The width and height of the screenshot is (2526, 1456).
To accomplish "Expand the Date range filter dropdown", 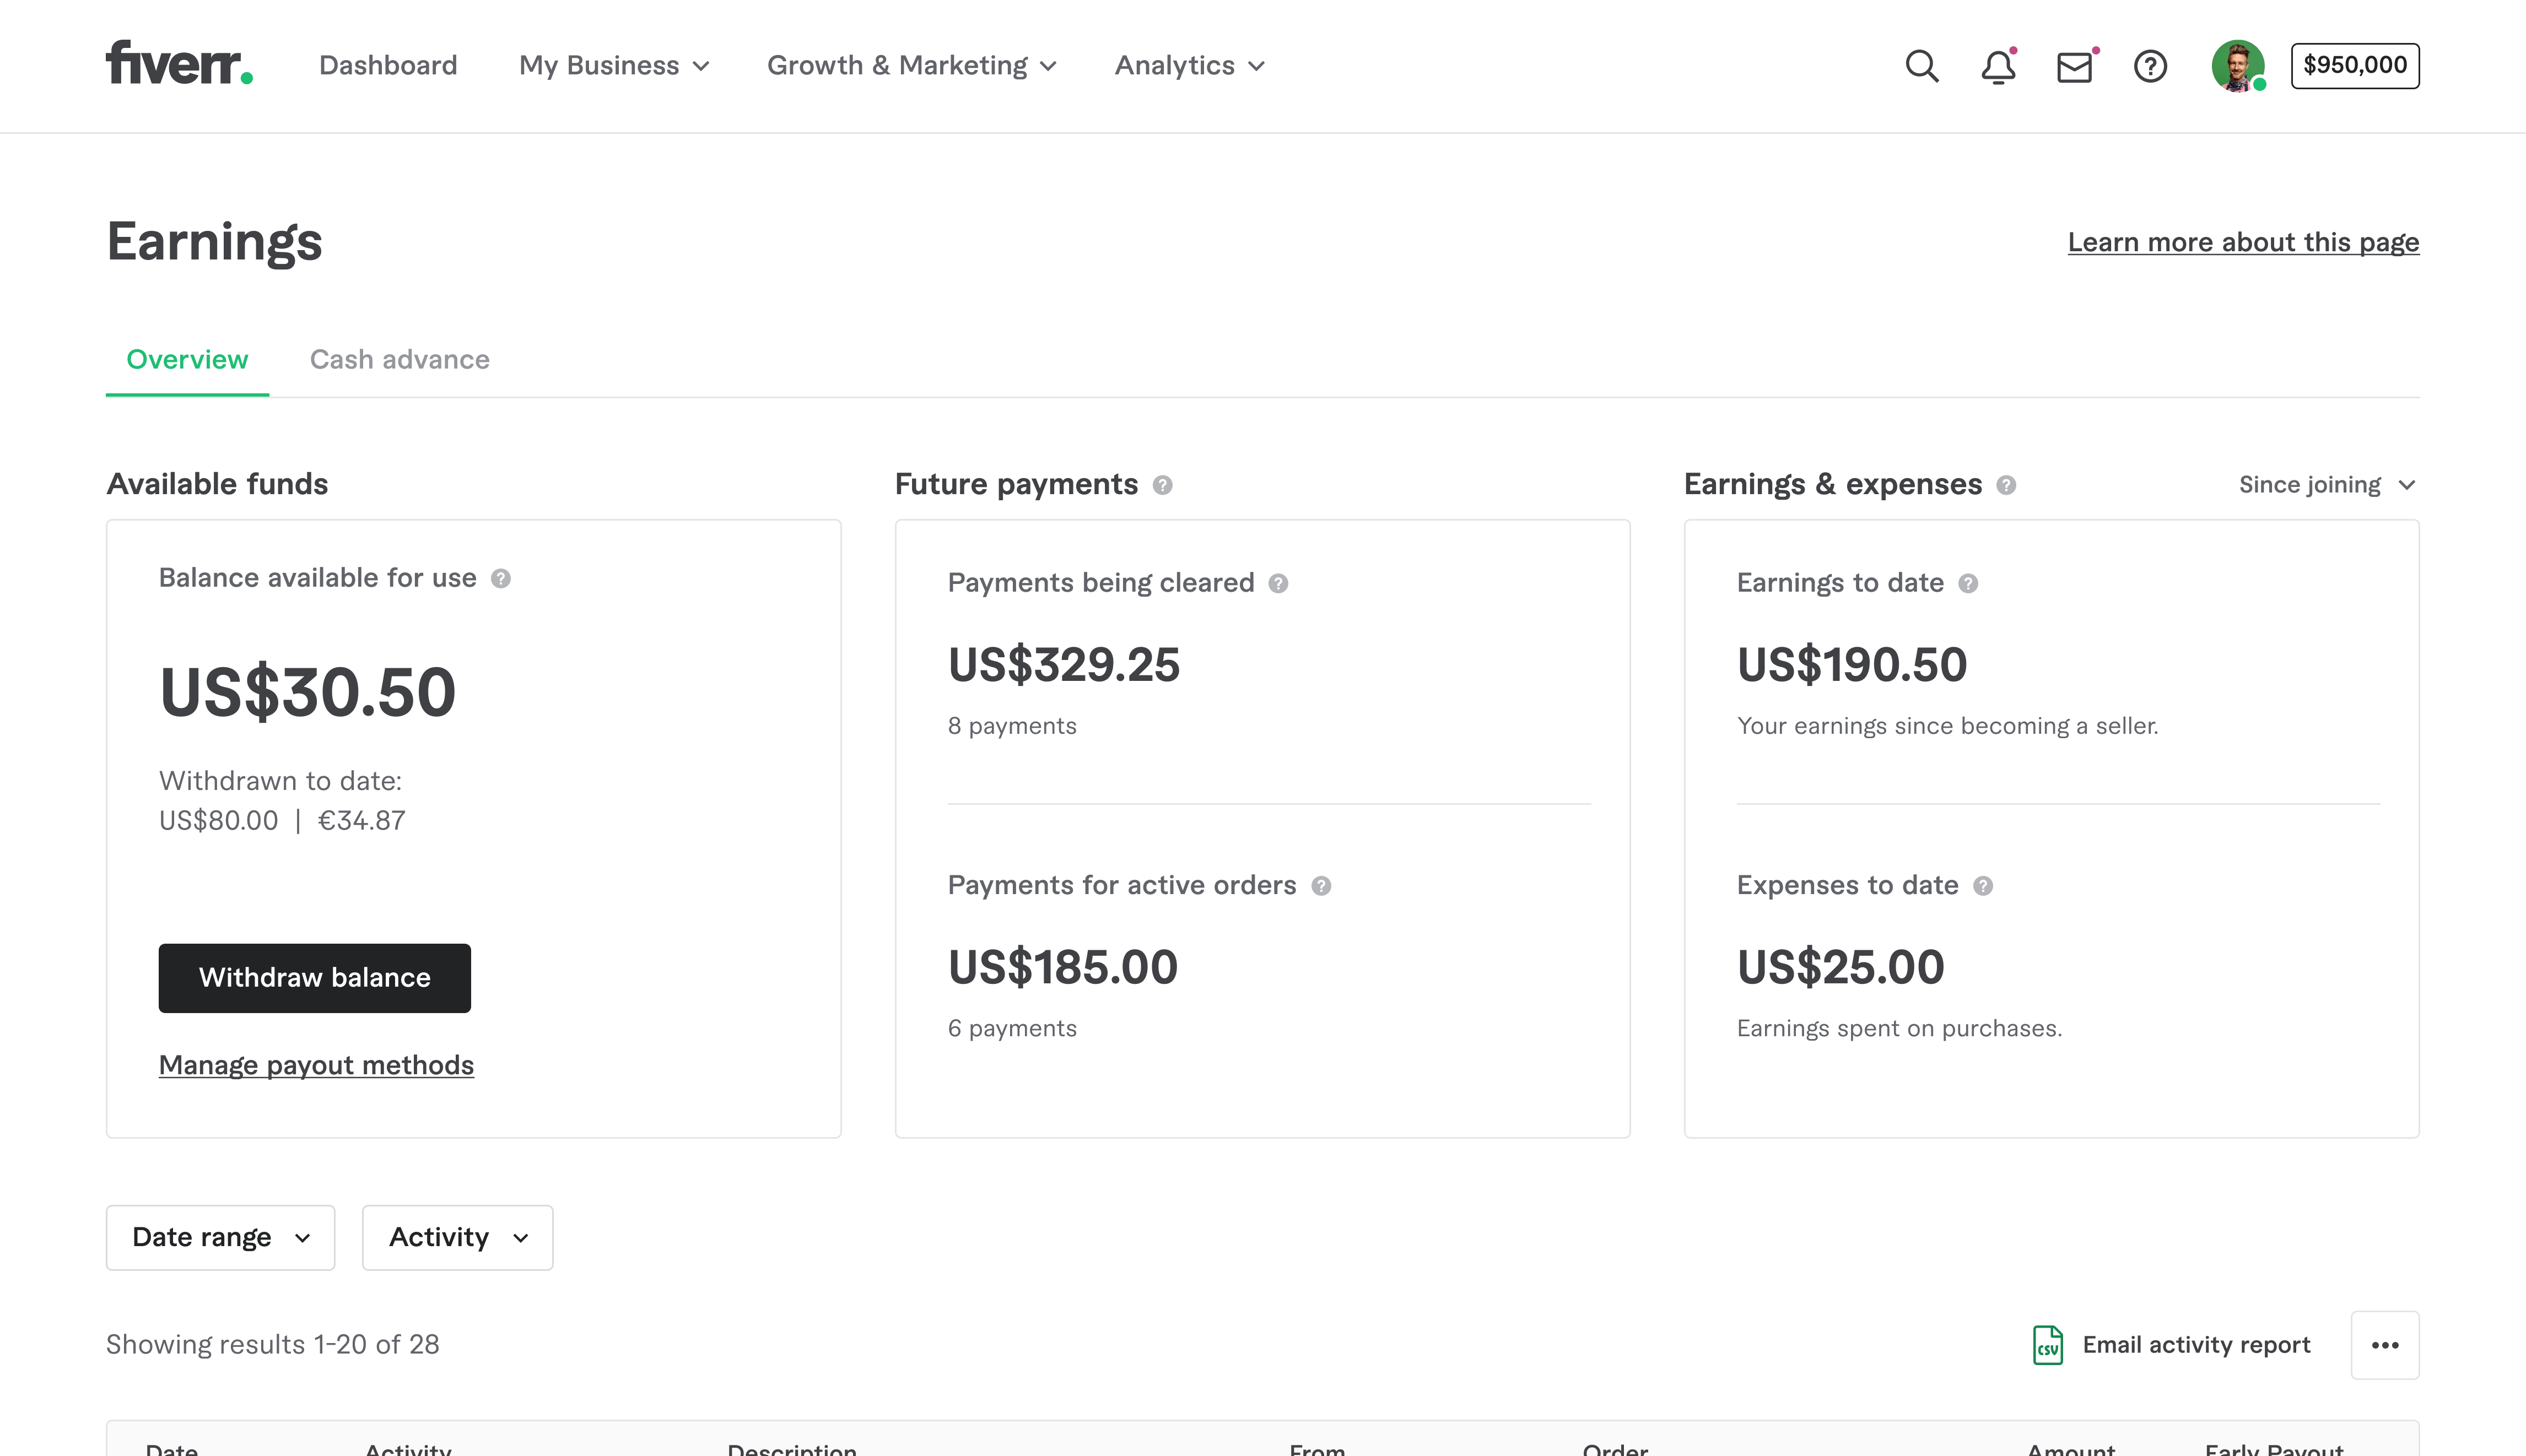I will point(220,1237).
